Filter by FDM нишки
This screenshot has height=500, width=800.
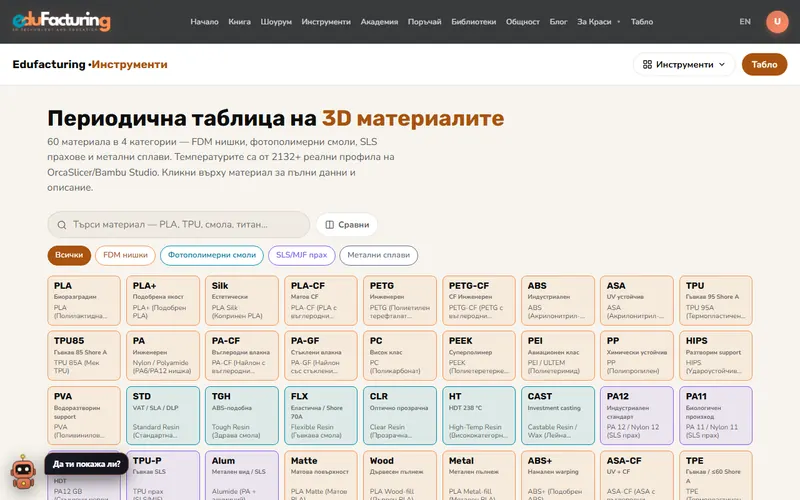pyautogui.click(x=126, y=255)
